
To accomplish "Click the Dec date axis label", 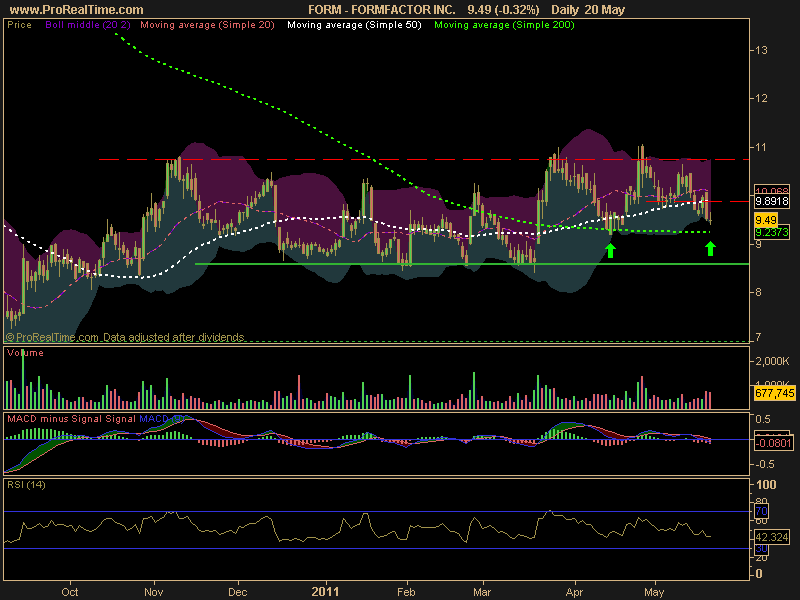I will click(x=238, y=592).
